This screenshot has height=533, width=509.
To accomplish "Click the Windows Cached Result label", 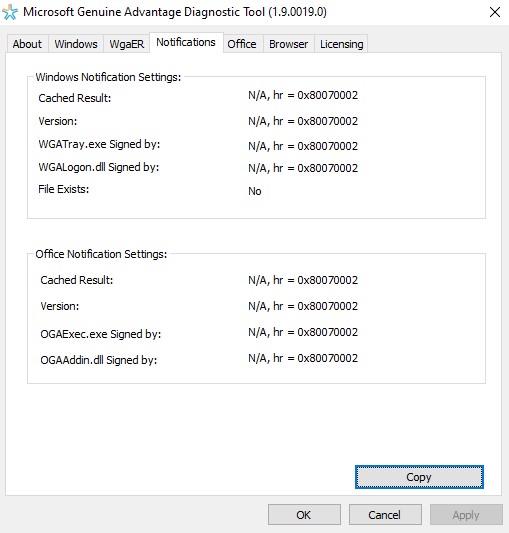I will 75,98.
